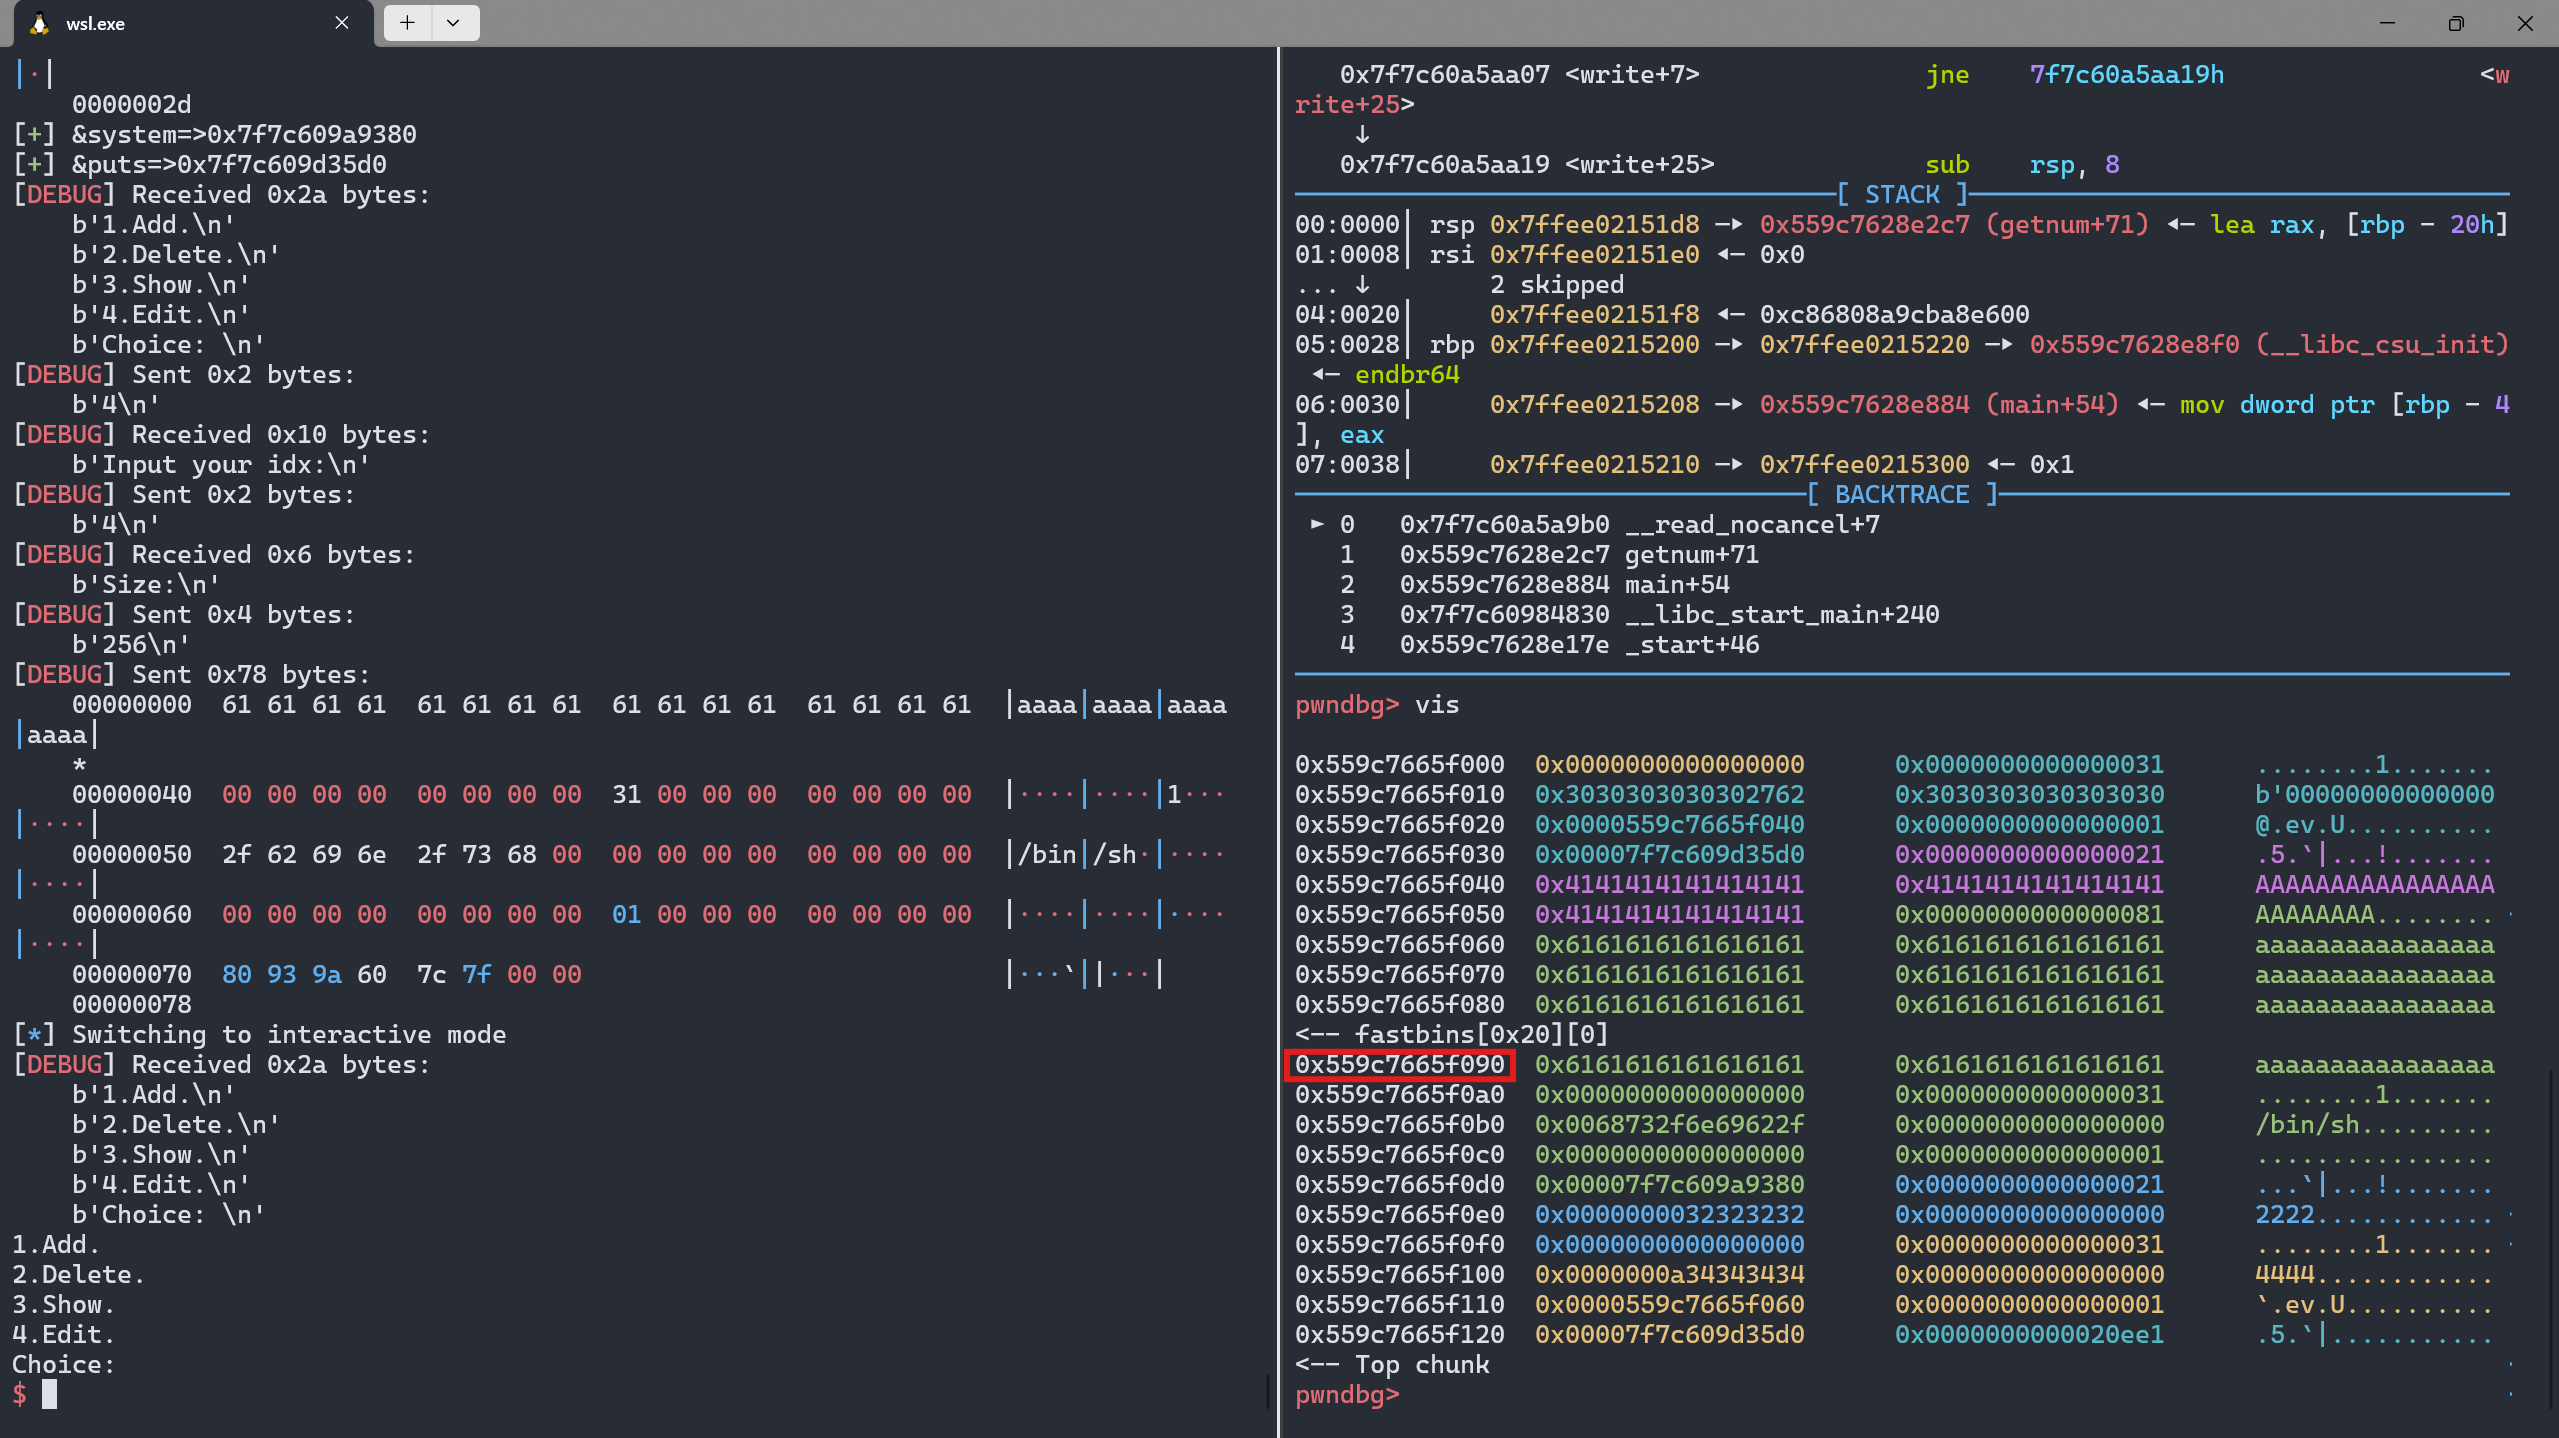Click the b'Size:\n' received line
This screenshot has height=1438, width=2559.
(146, 584)
